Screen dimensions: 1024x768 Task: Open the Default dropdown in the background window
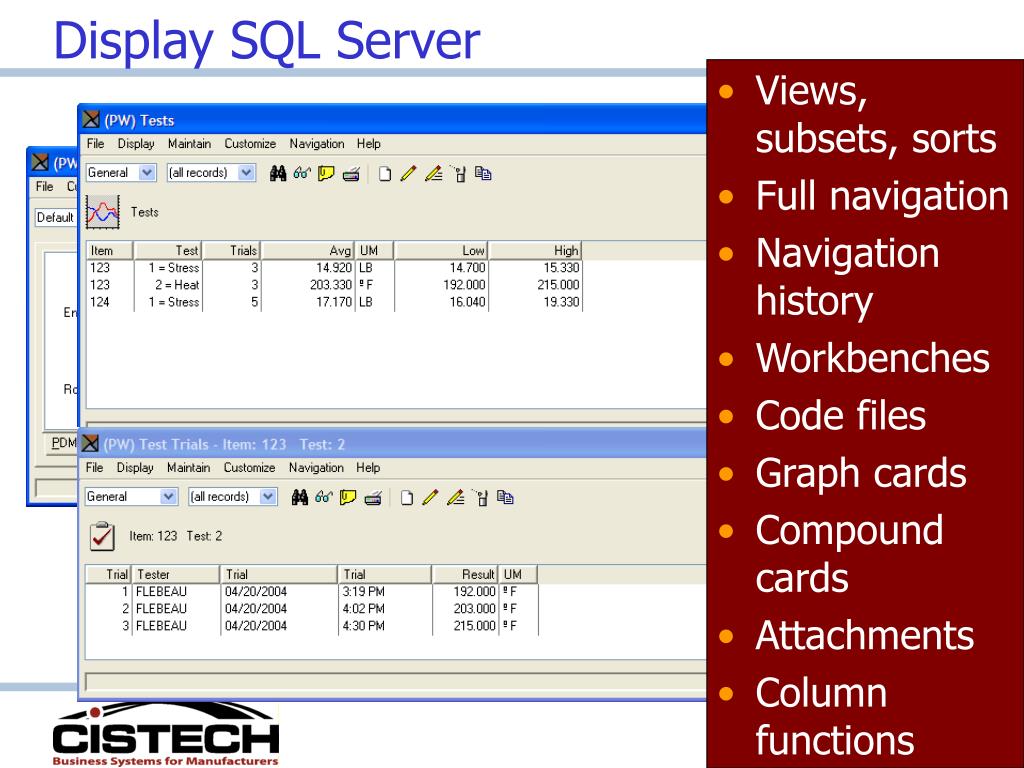[56, 217]
